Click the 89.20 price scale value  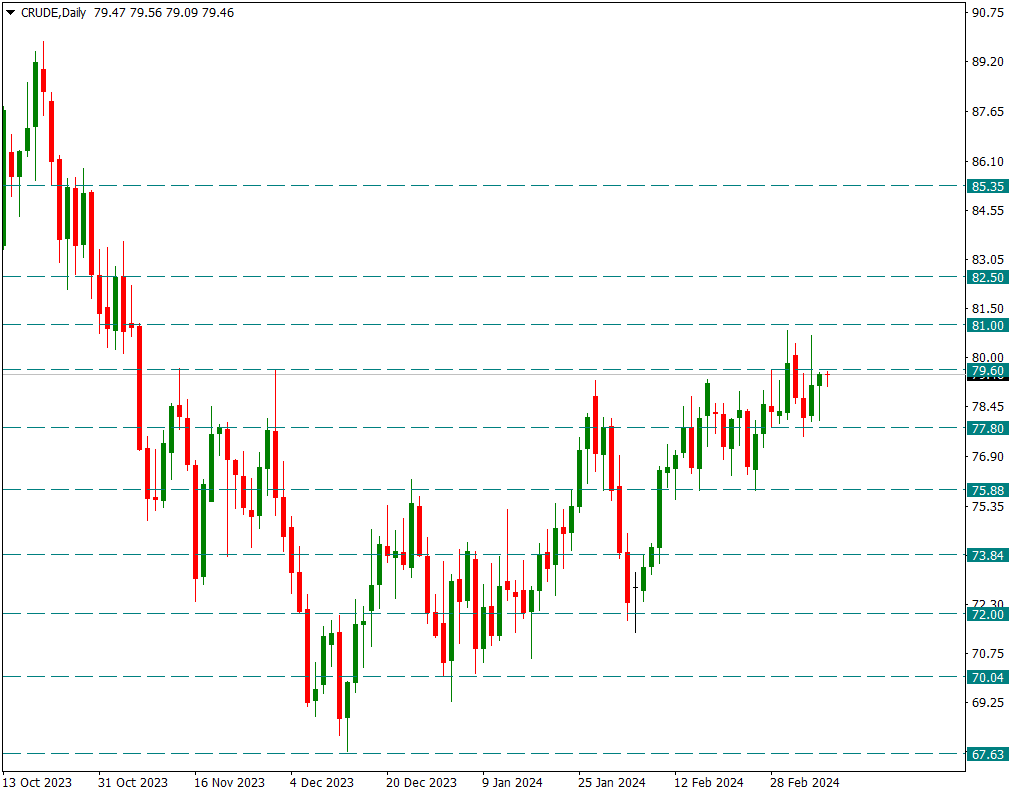(x=988, y=62)
